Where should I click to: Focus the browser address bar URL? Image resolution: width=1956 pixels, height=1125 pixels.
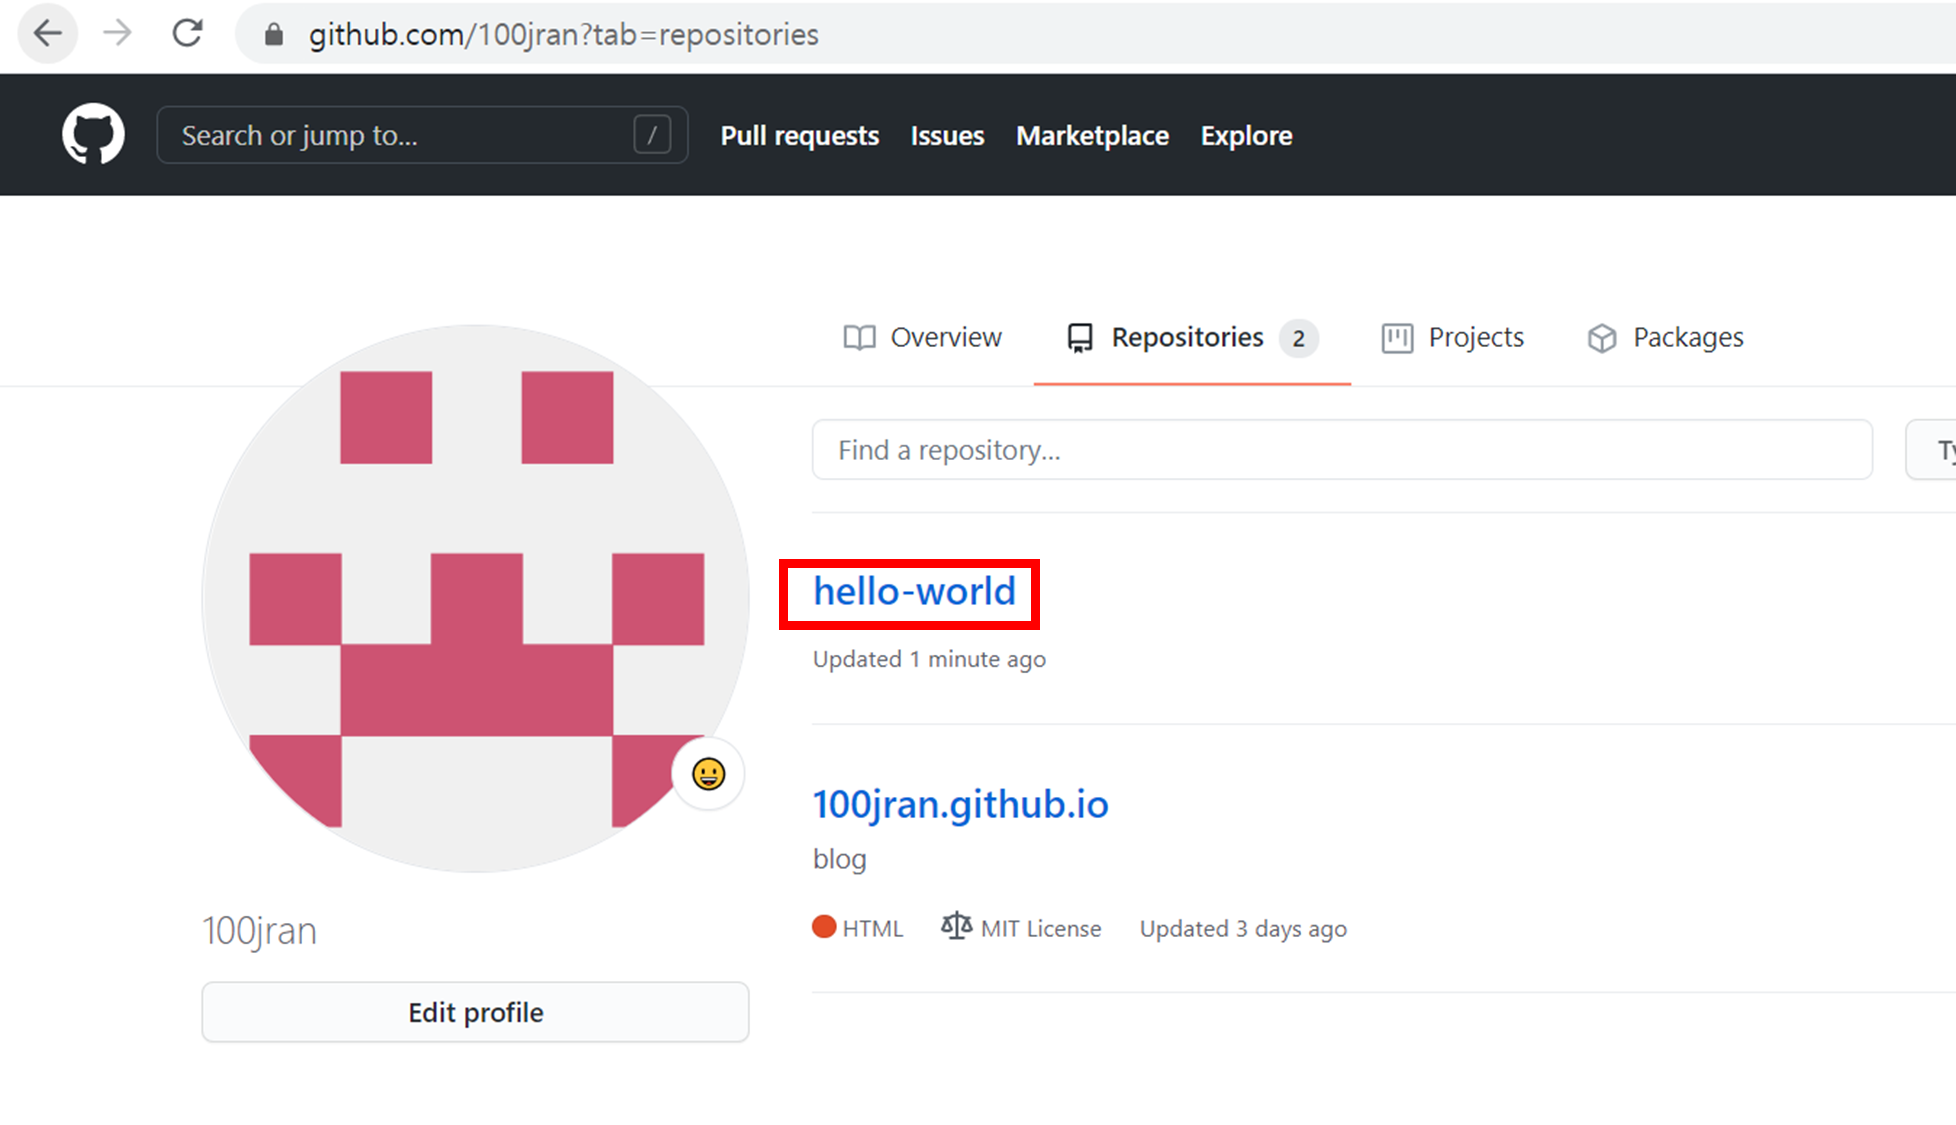pos(563,35)
